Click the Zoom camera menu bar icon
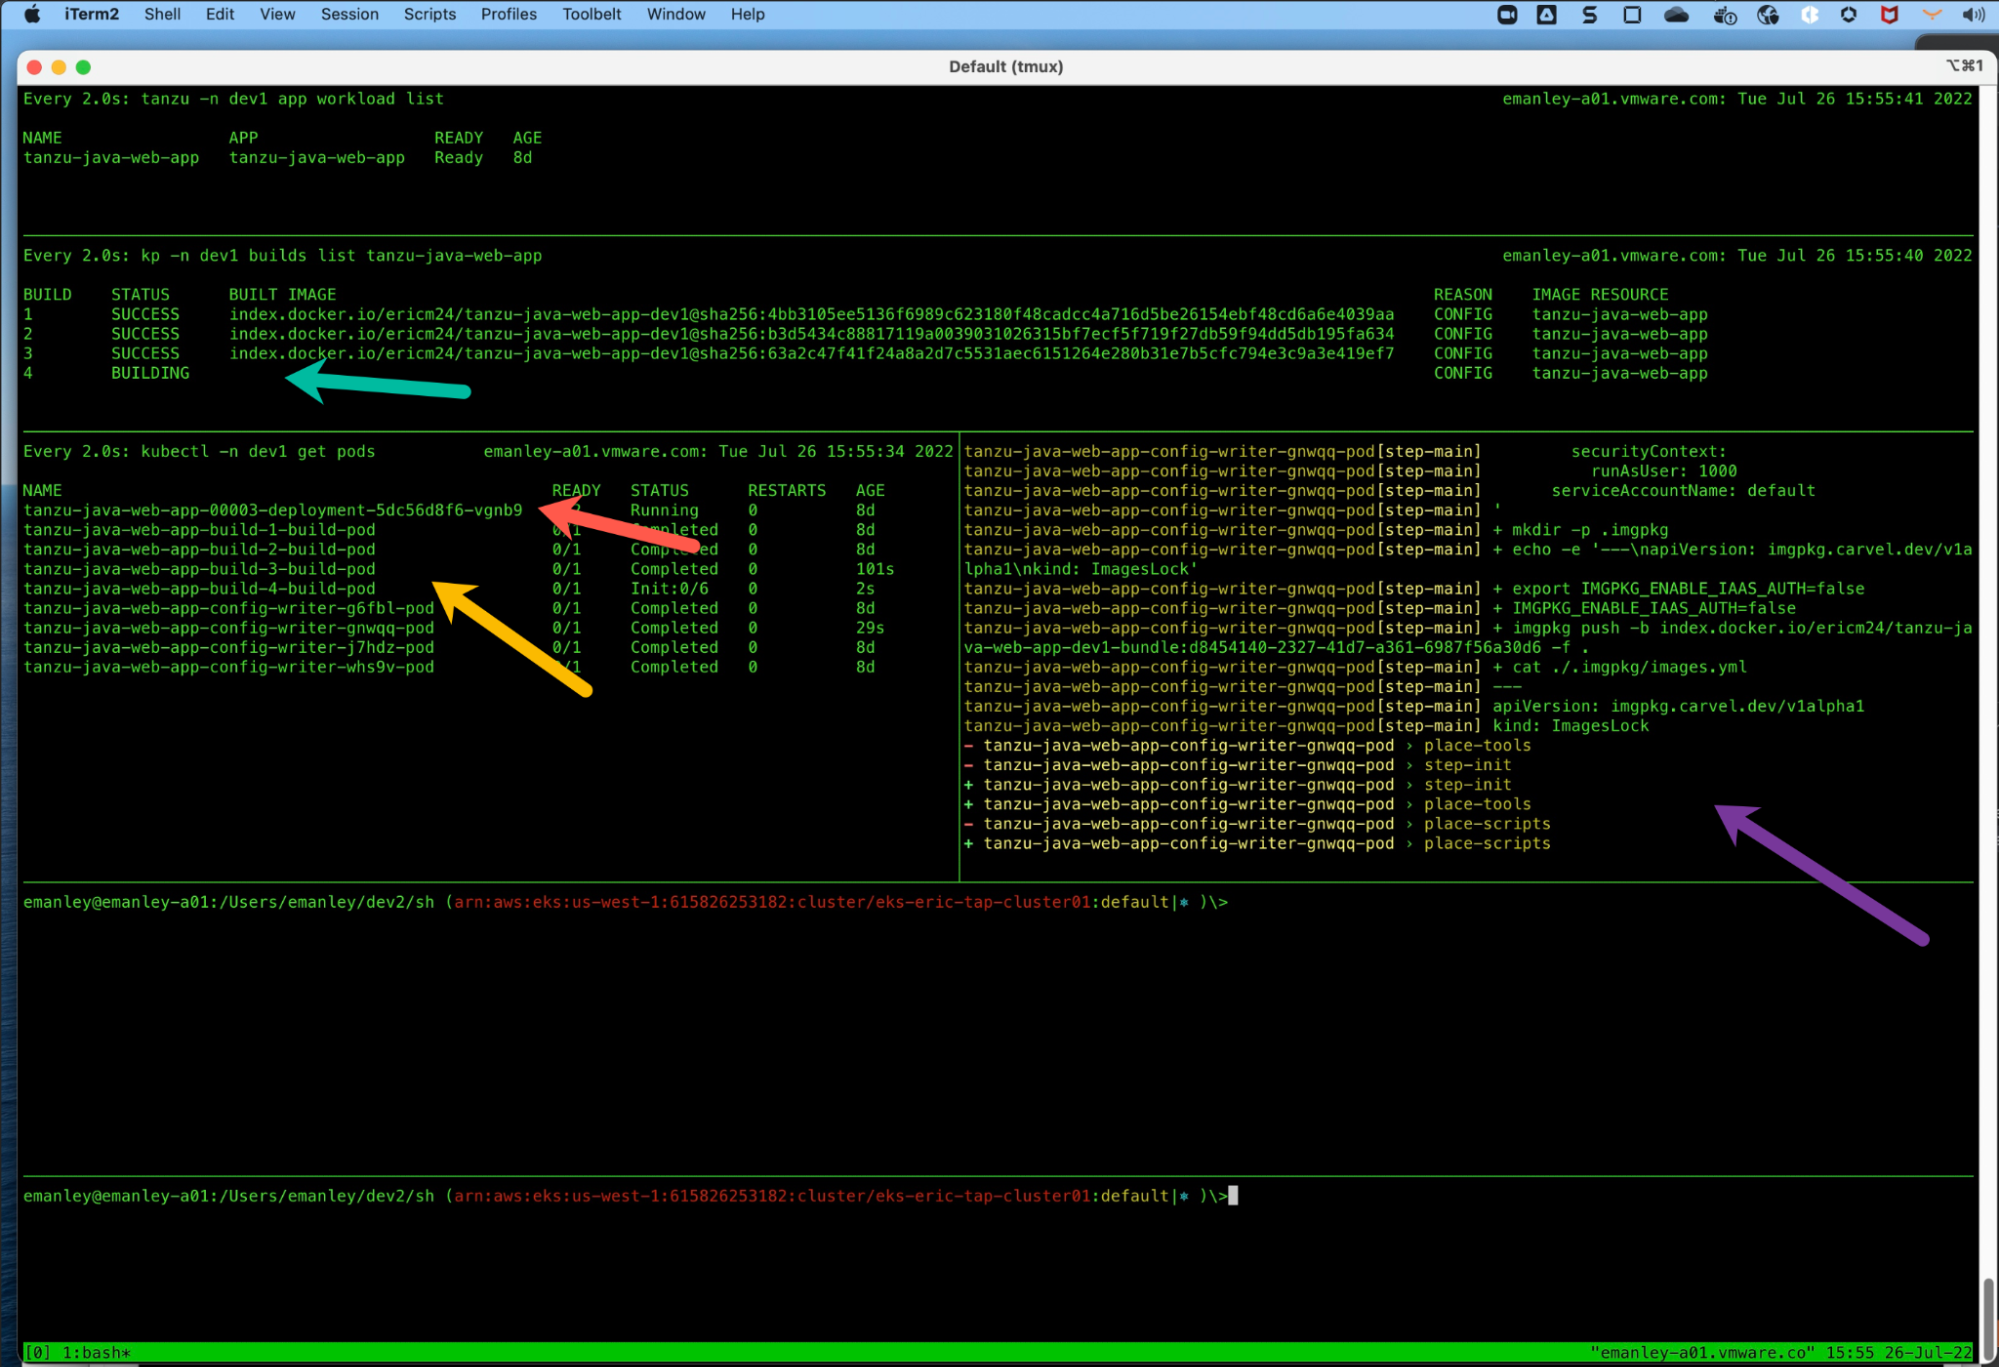 pos(1507,14)
